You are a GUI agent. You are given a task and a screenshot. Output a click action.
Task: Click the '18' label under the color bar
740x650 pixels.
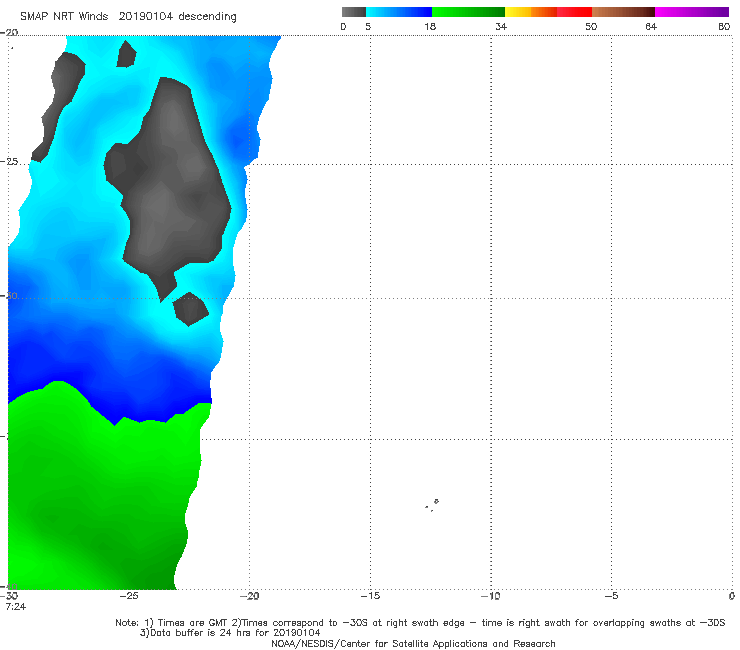pyautogui.click(x=430, y=26)
